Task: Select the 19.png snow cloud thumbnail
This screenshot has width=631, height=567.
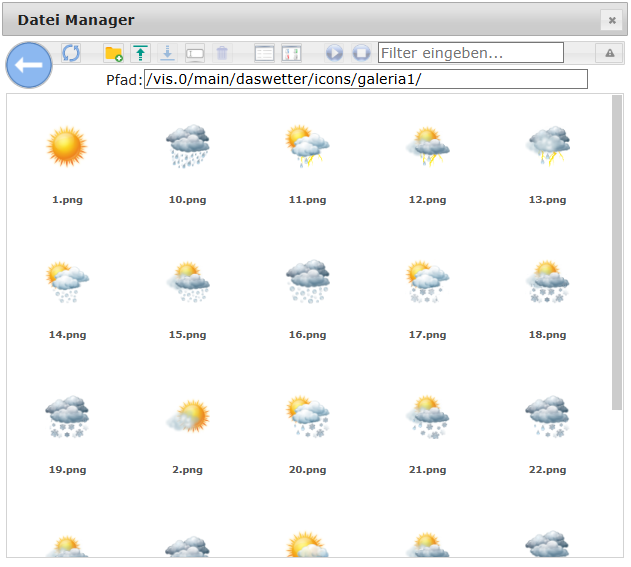Action: point(67,416)
